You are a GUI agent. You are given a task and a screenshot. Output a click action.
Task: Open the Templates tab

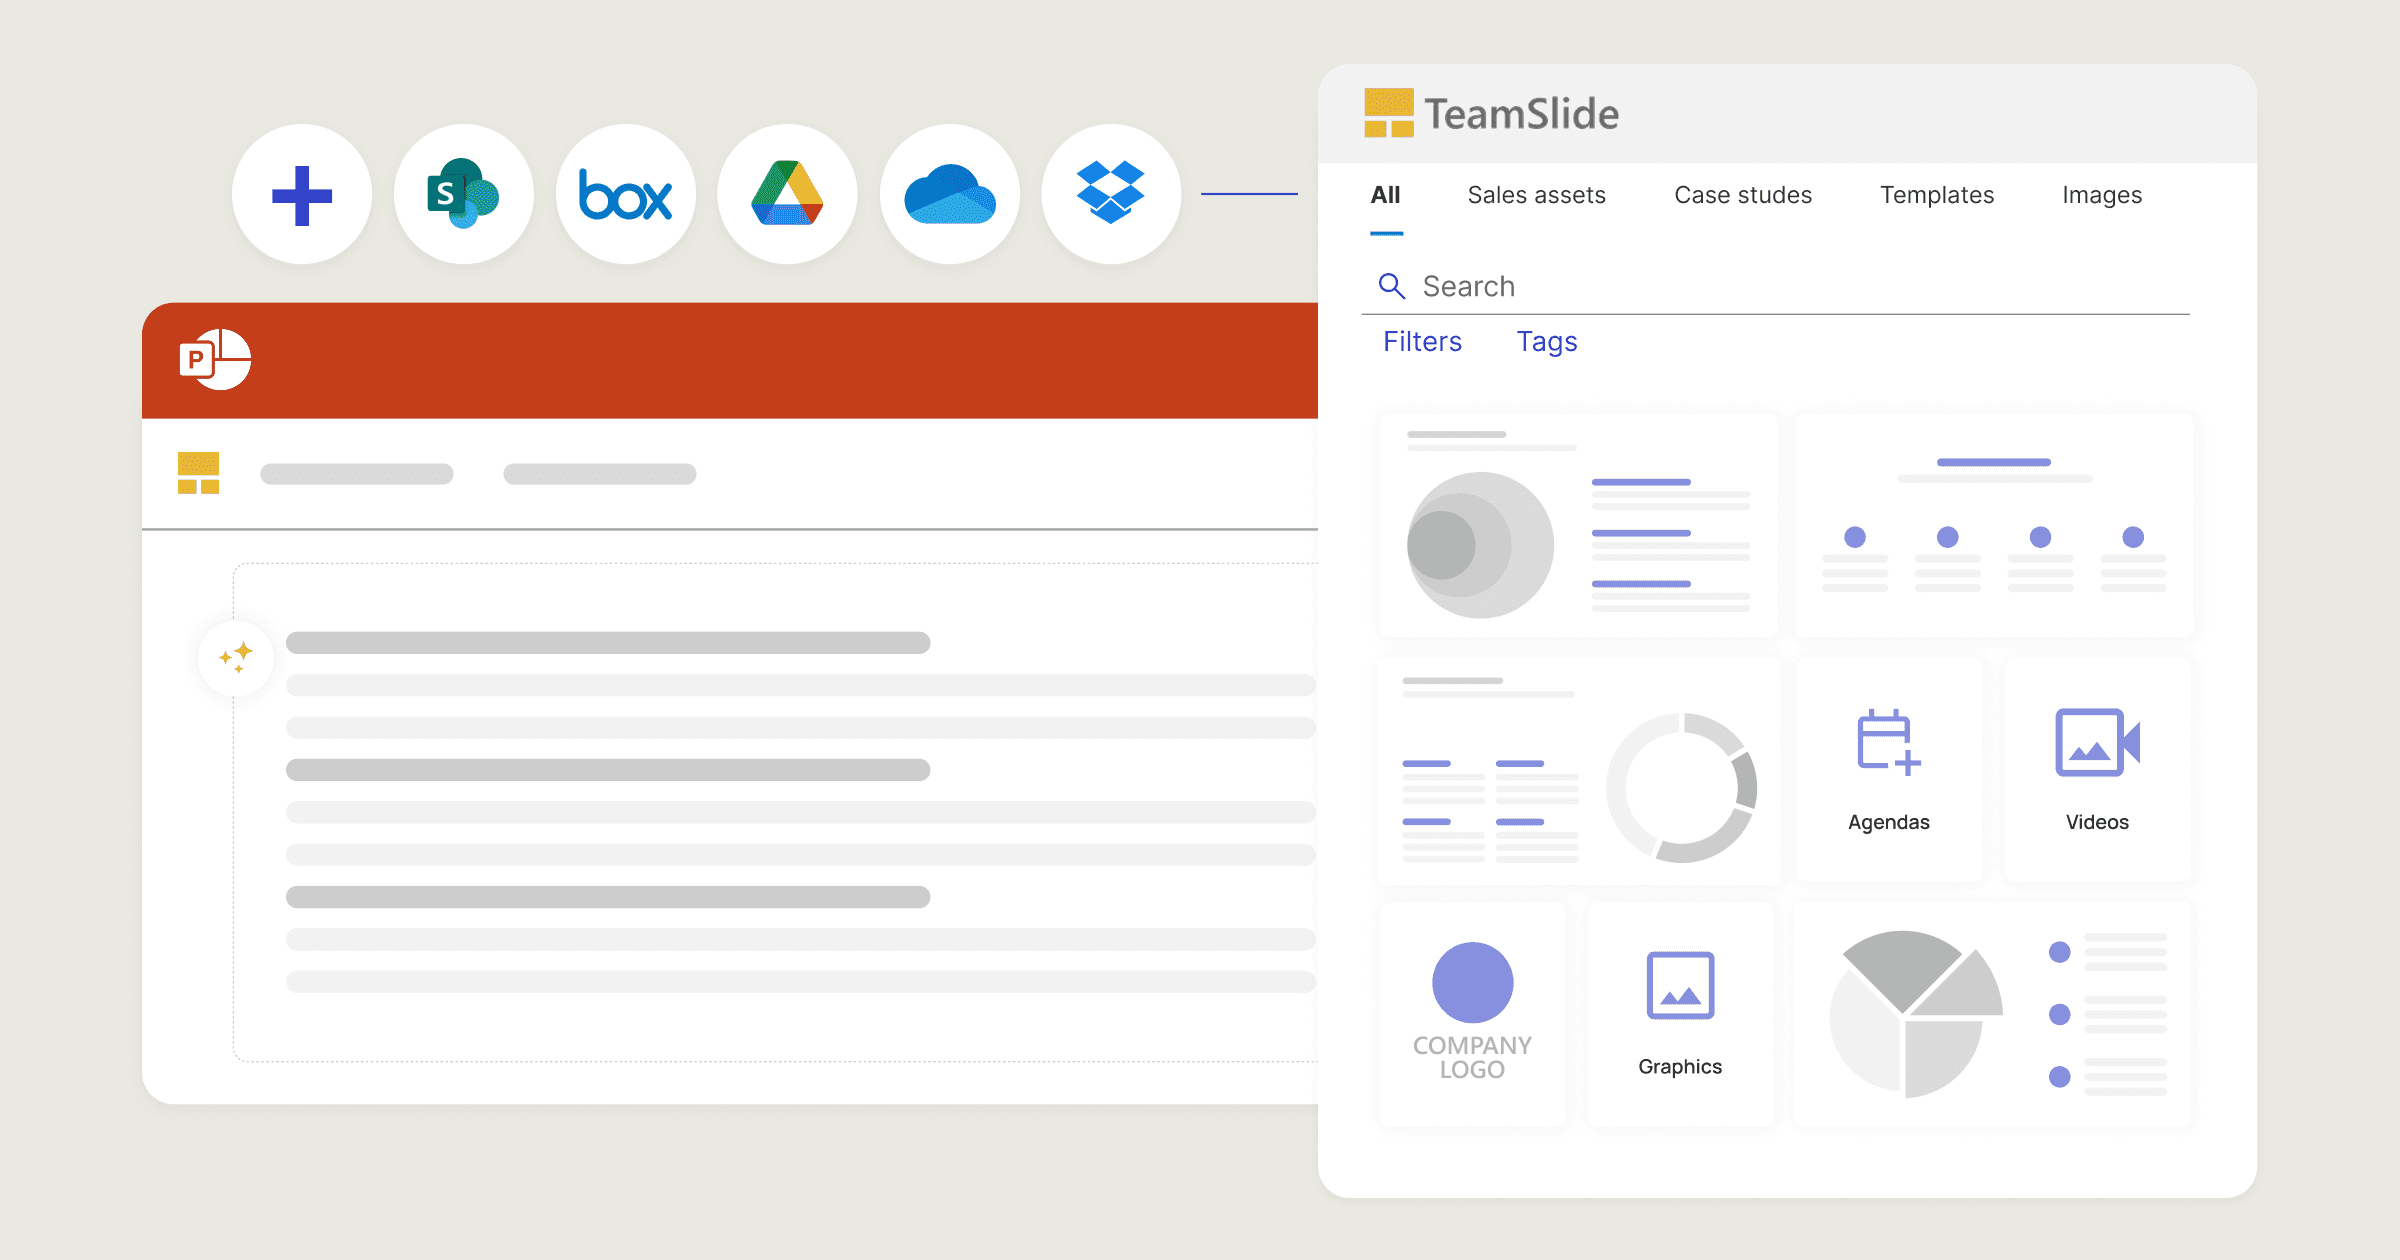click(x=1937, y=195)
